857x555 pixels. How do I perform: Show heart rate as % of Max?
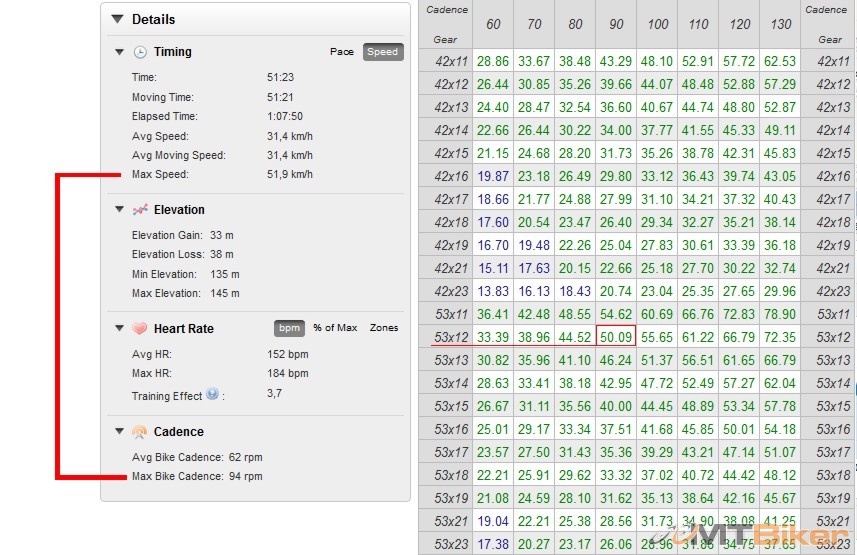click(x=335, y=328)
